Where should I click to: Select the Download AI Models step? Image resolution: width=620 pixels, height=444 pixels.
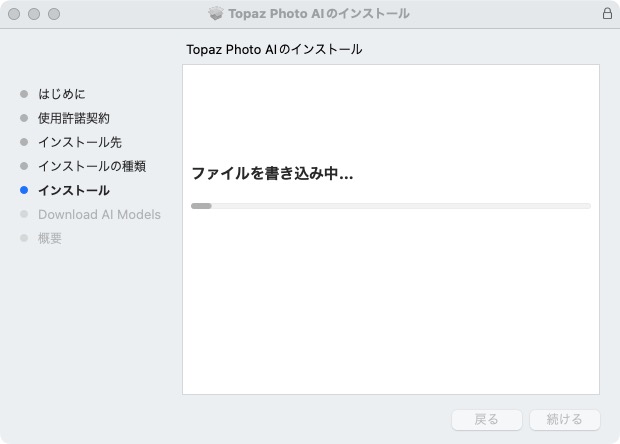pyautogui.click(x=99, y=214)
